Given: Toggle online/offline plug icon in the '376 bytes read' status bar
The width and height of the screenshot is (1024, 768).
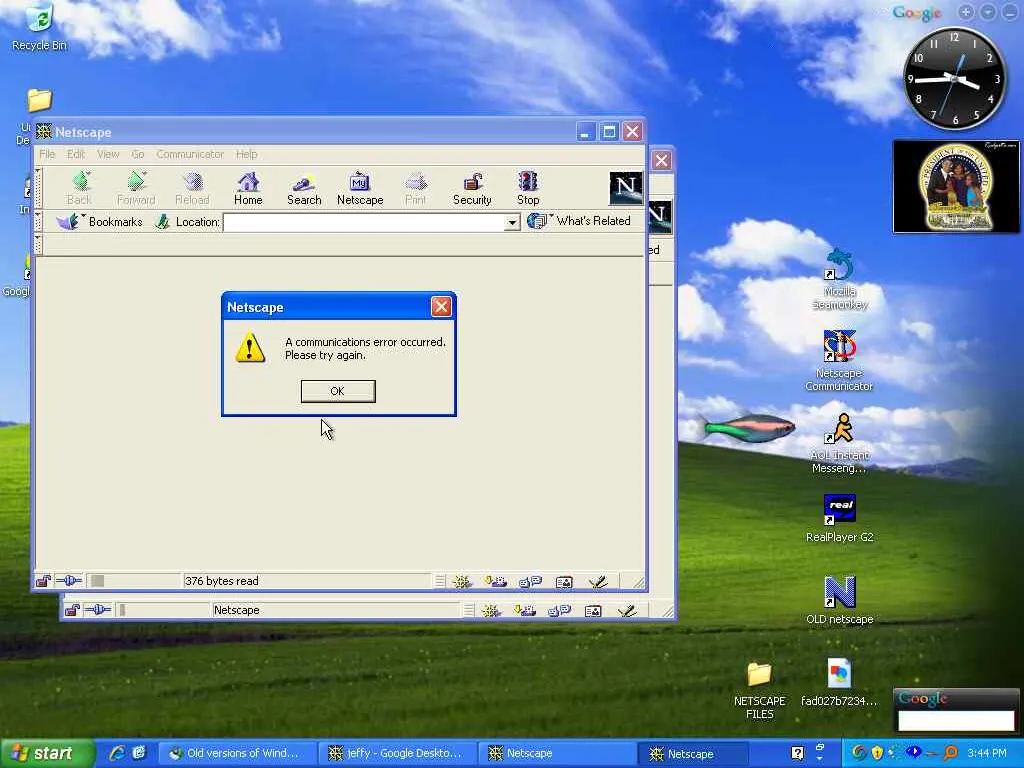Looking at the screenshot, I should click(x=69, y=581).
